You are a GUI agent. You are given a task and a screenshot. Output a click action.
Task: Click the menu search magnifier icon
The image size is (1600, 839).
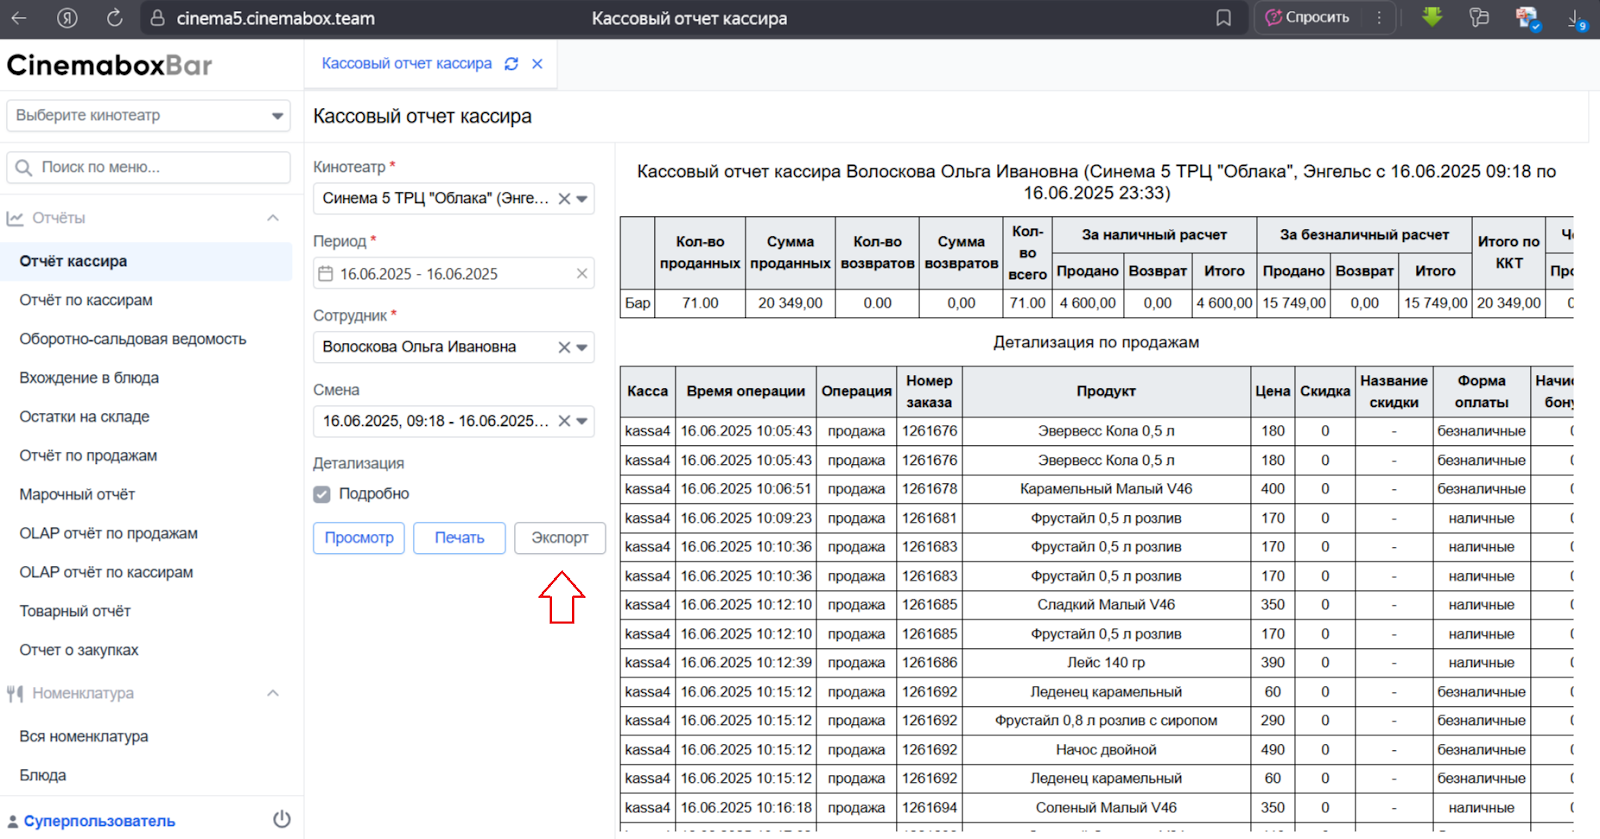24,167
